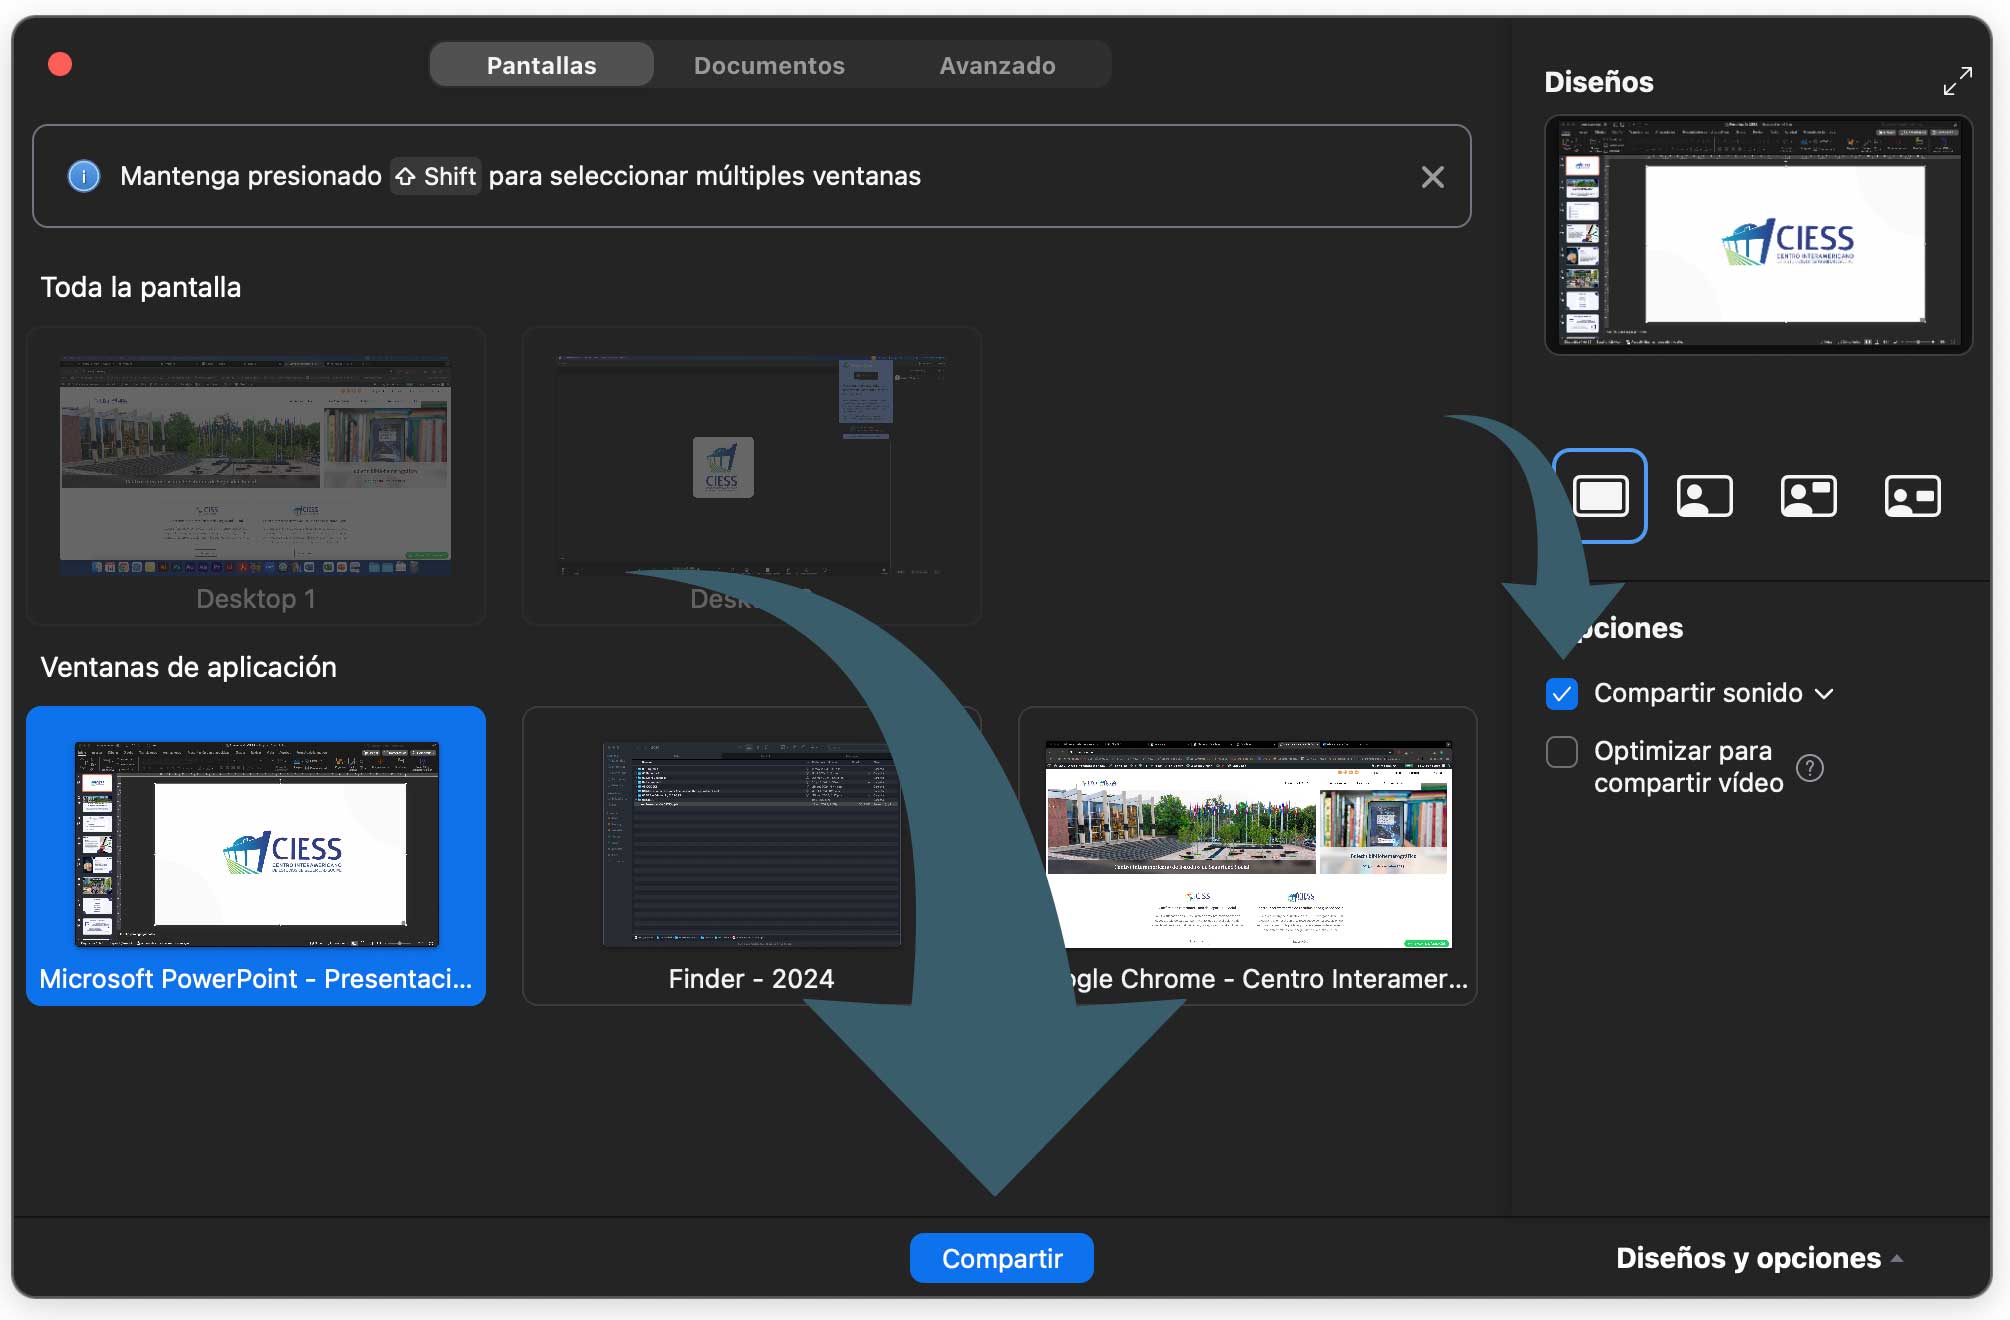
Task: Select the speaker beside content layout icon
Action: point(1808,496)
